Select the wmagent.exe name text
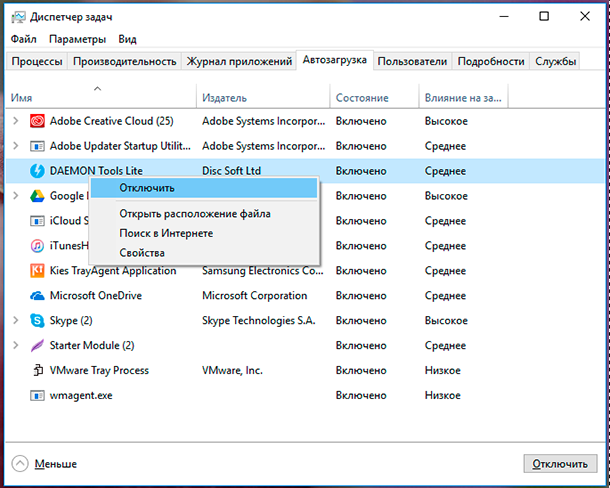Screen dimensions: 610x488 click(x=81, y=395)
